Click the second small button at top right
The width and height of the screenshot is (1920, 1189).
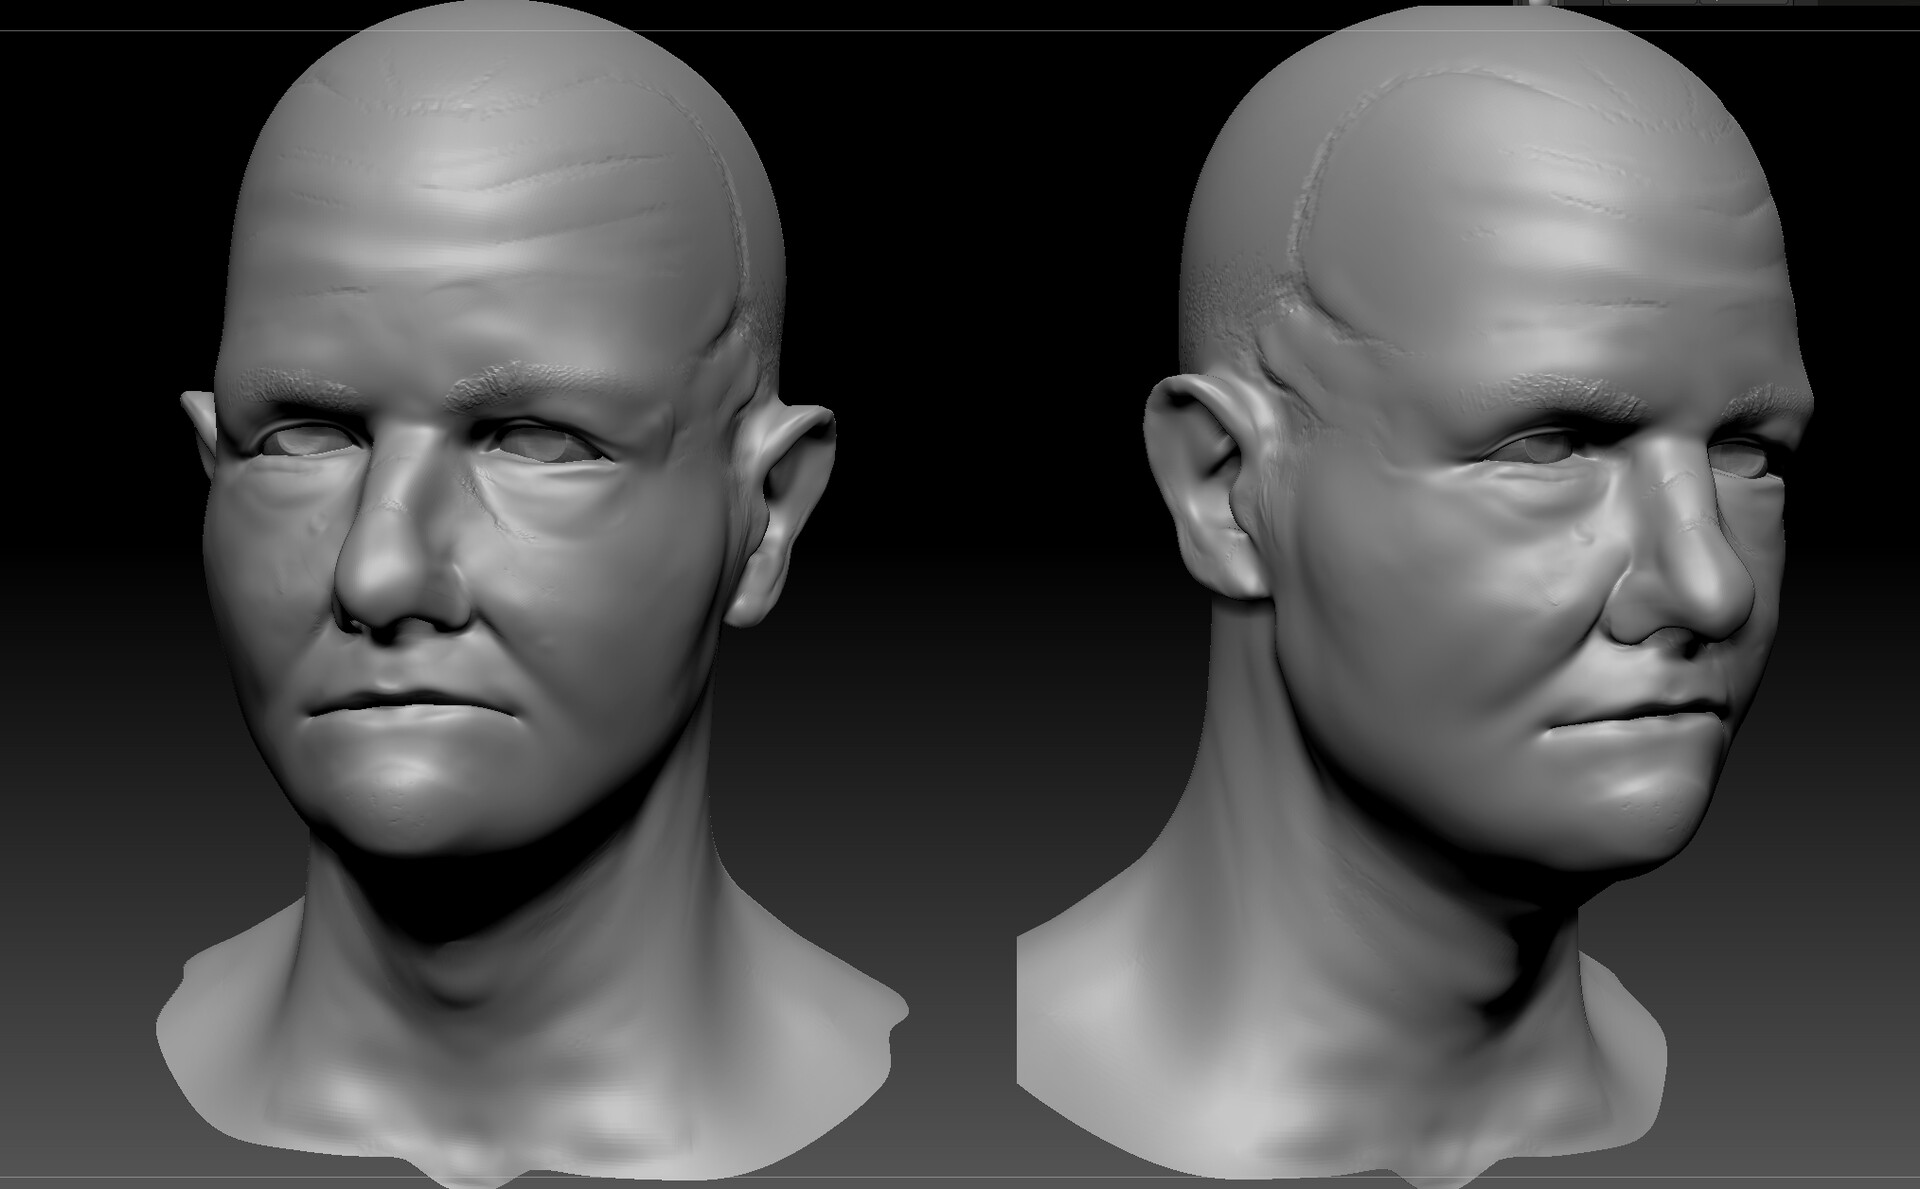click(x=1744, y=4)
